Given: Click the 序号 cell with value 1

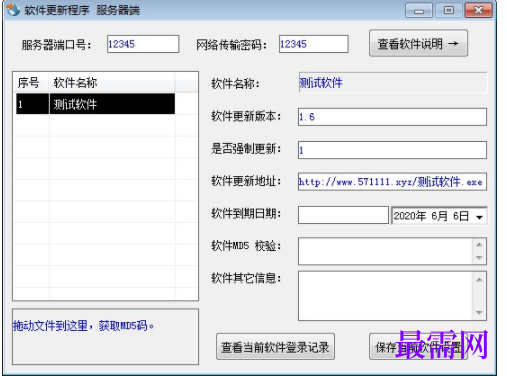Looking at the screenshot, I should [32, 104].
